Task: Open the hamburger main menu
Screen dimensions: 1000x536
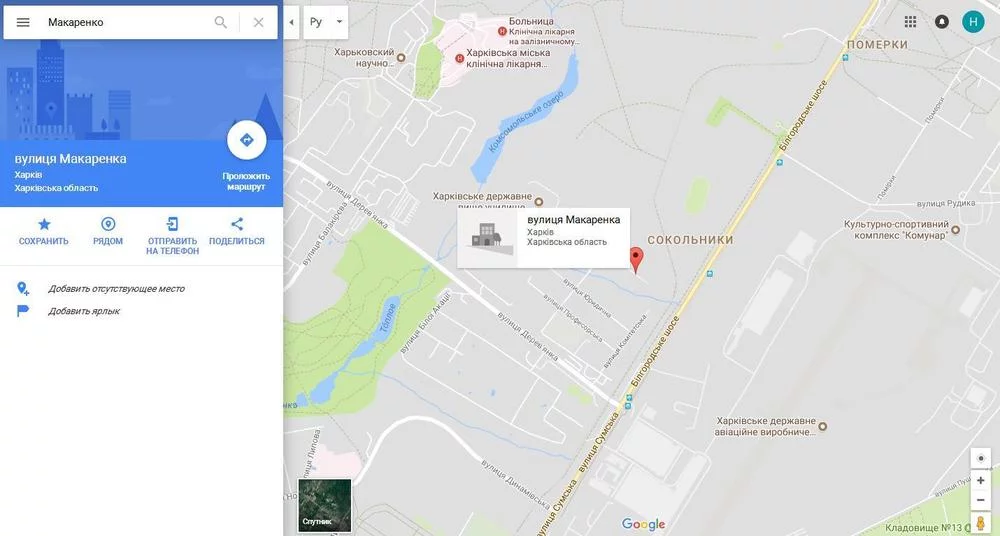Action: [23, 22]
